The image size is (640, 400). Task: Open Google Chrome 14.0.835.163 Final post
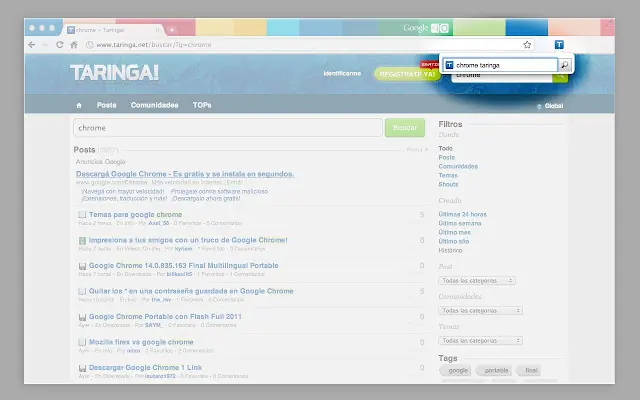coord(184,266)
